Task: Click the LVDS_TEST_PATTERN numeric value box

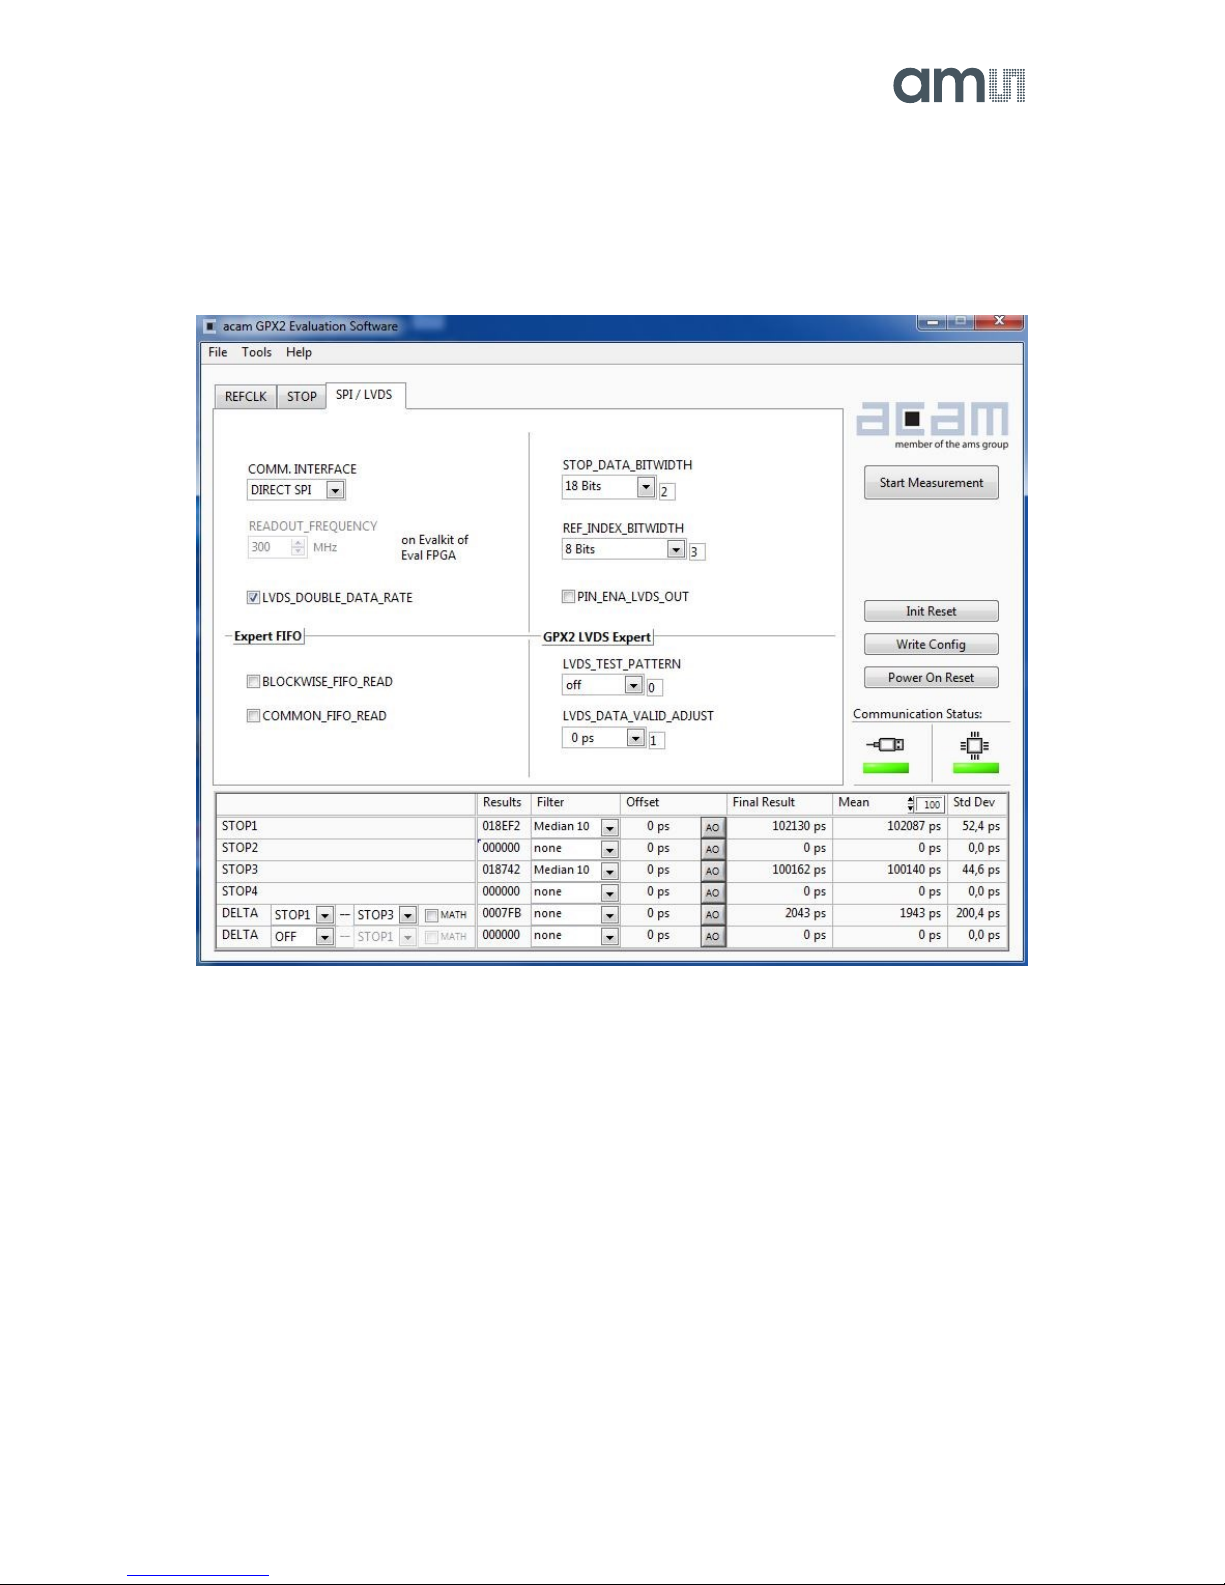Action: click(653, 688)
